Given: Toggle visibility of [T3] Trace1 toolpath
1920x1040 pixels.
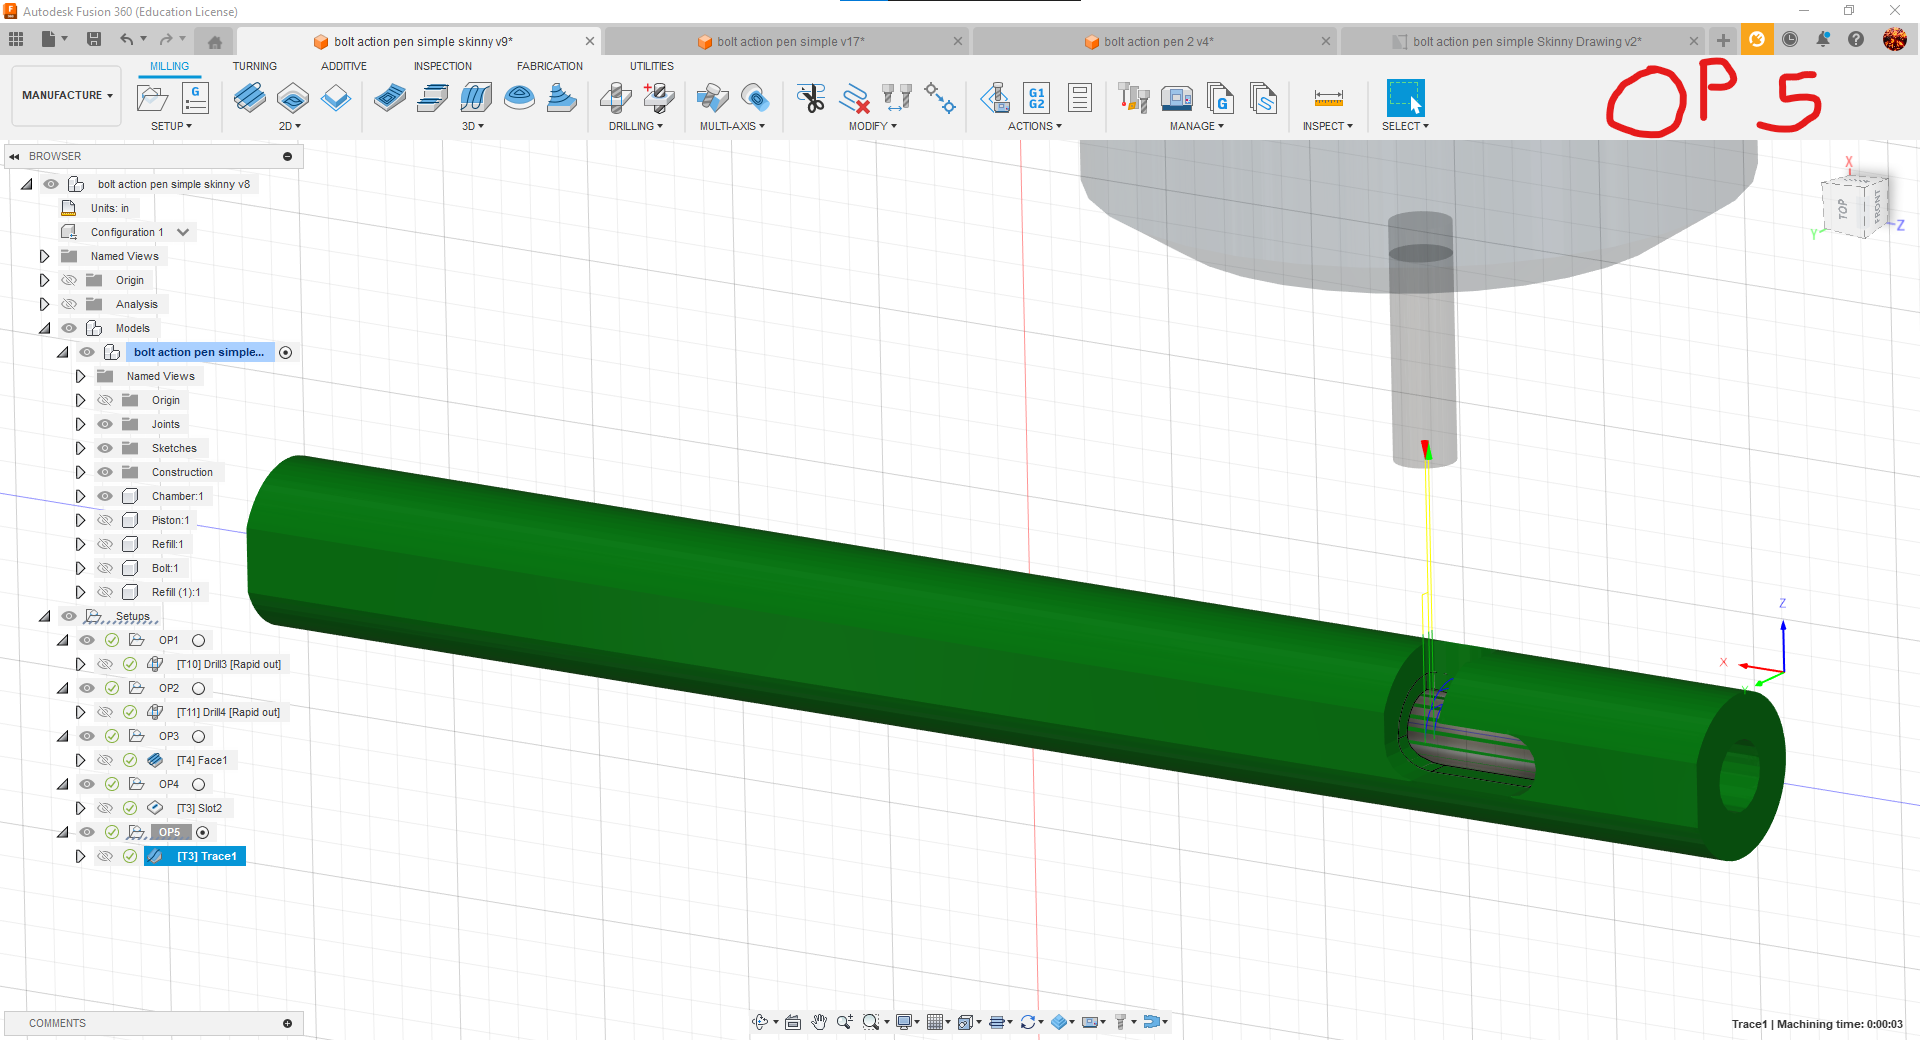Looking at the screenshot, I should pyautogui.click(x=105, y=856).
